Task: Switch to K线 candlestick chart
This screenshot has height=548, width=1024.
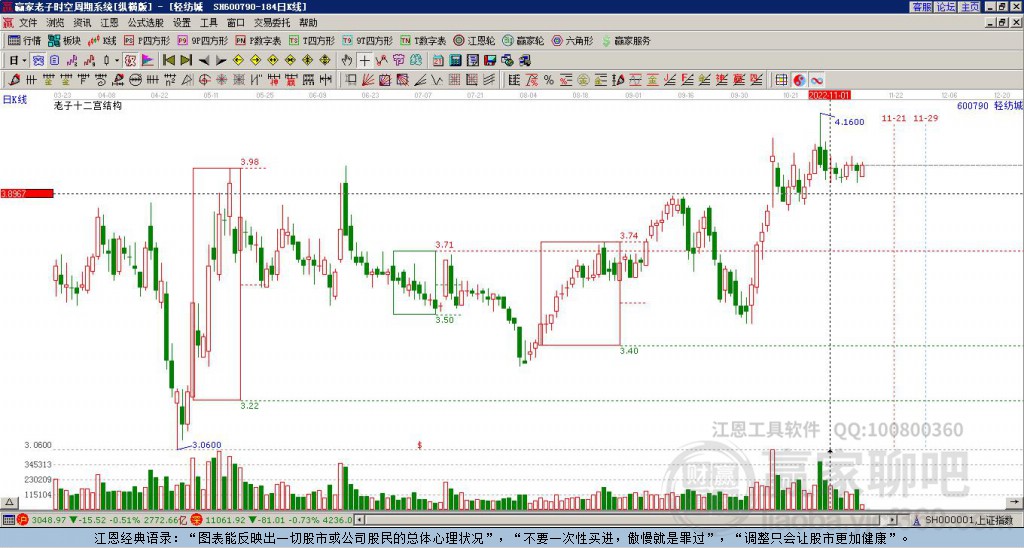Action: [102, 40]
